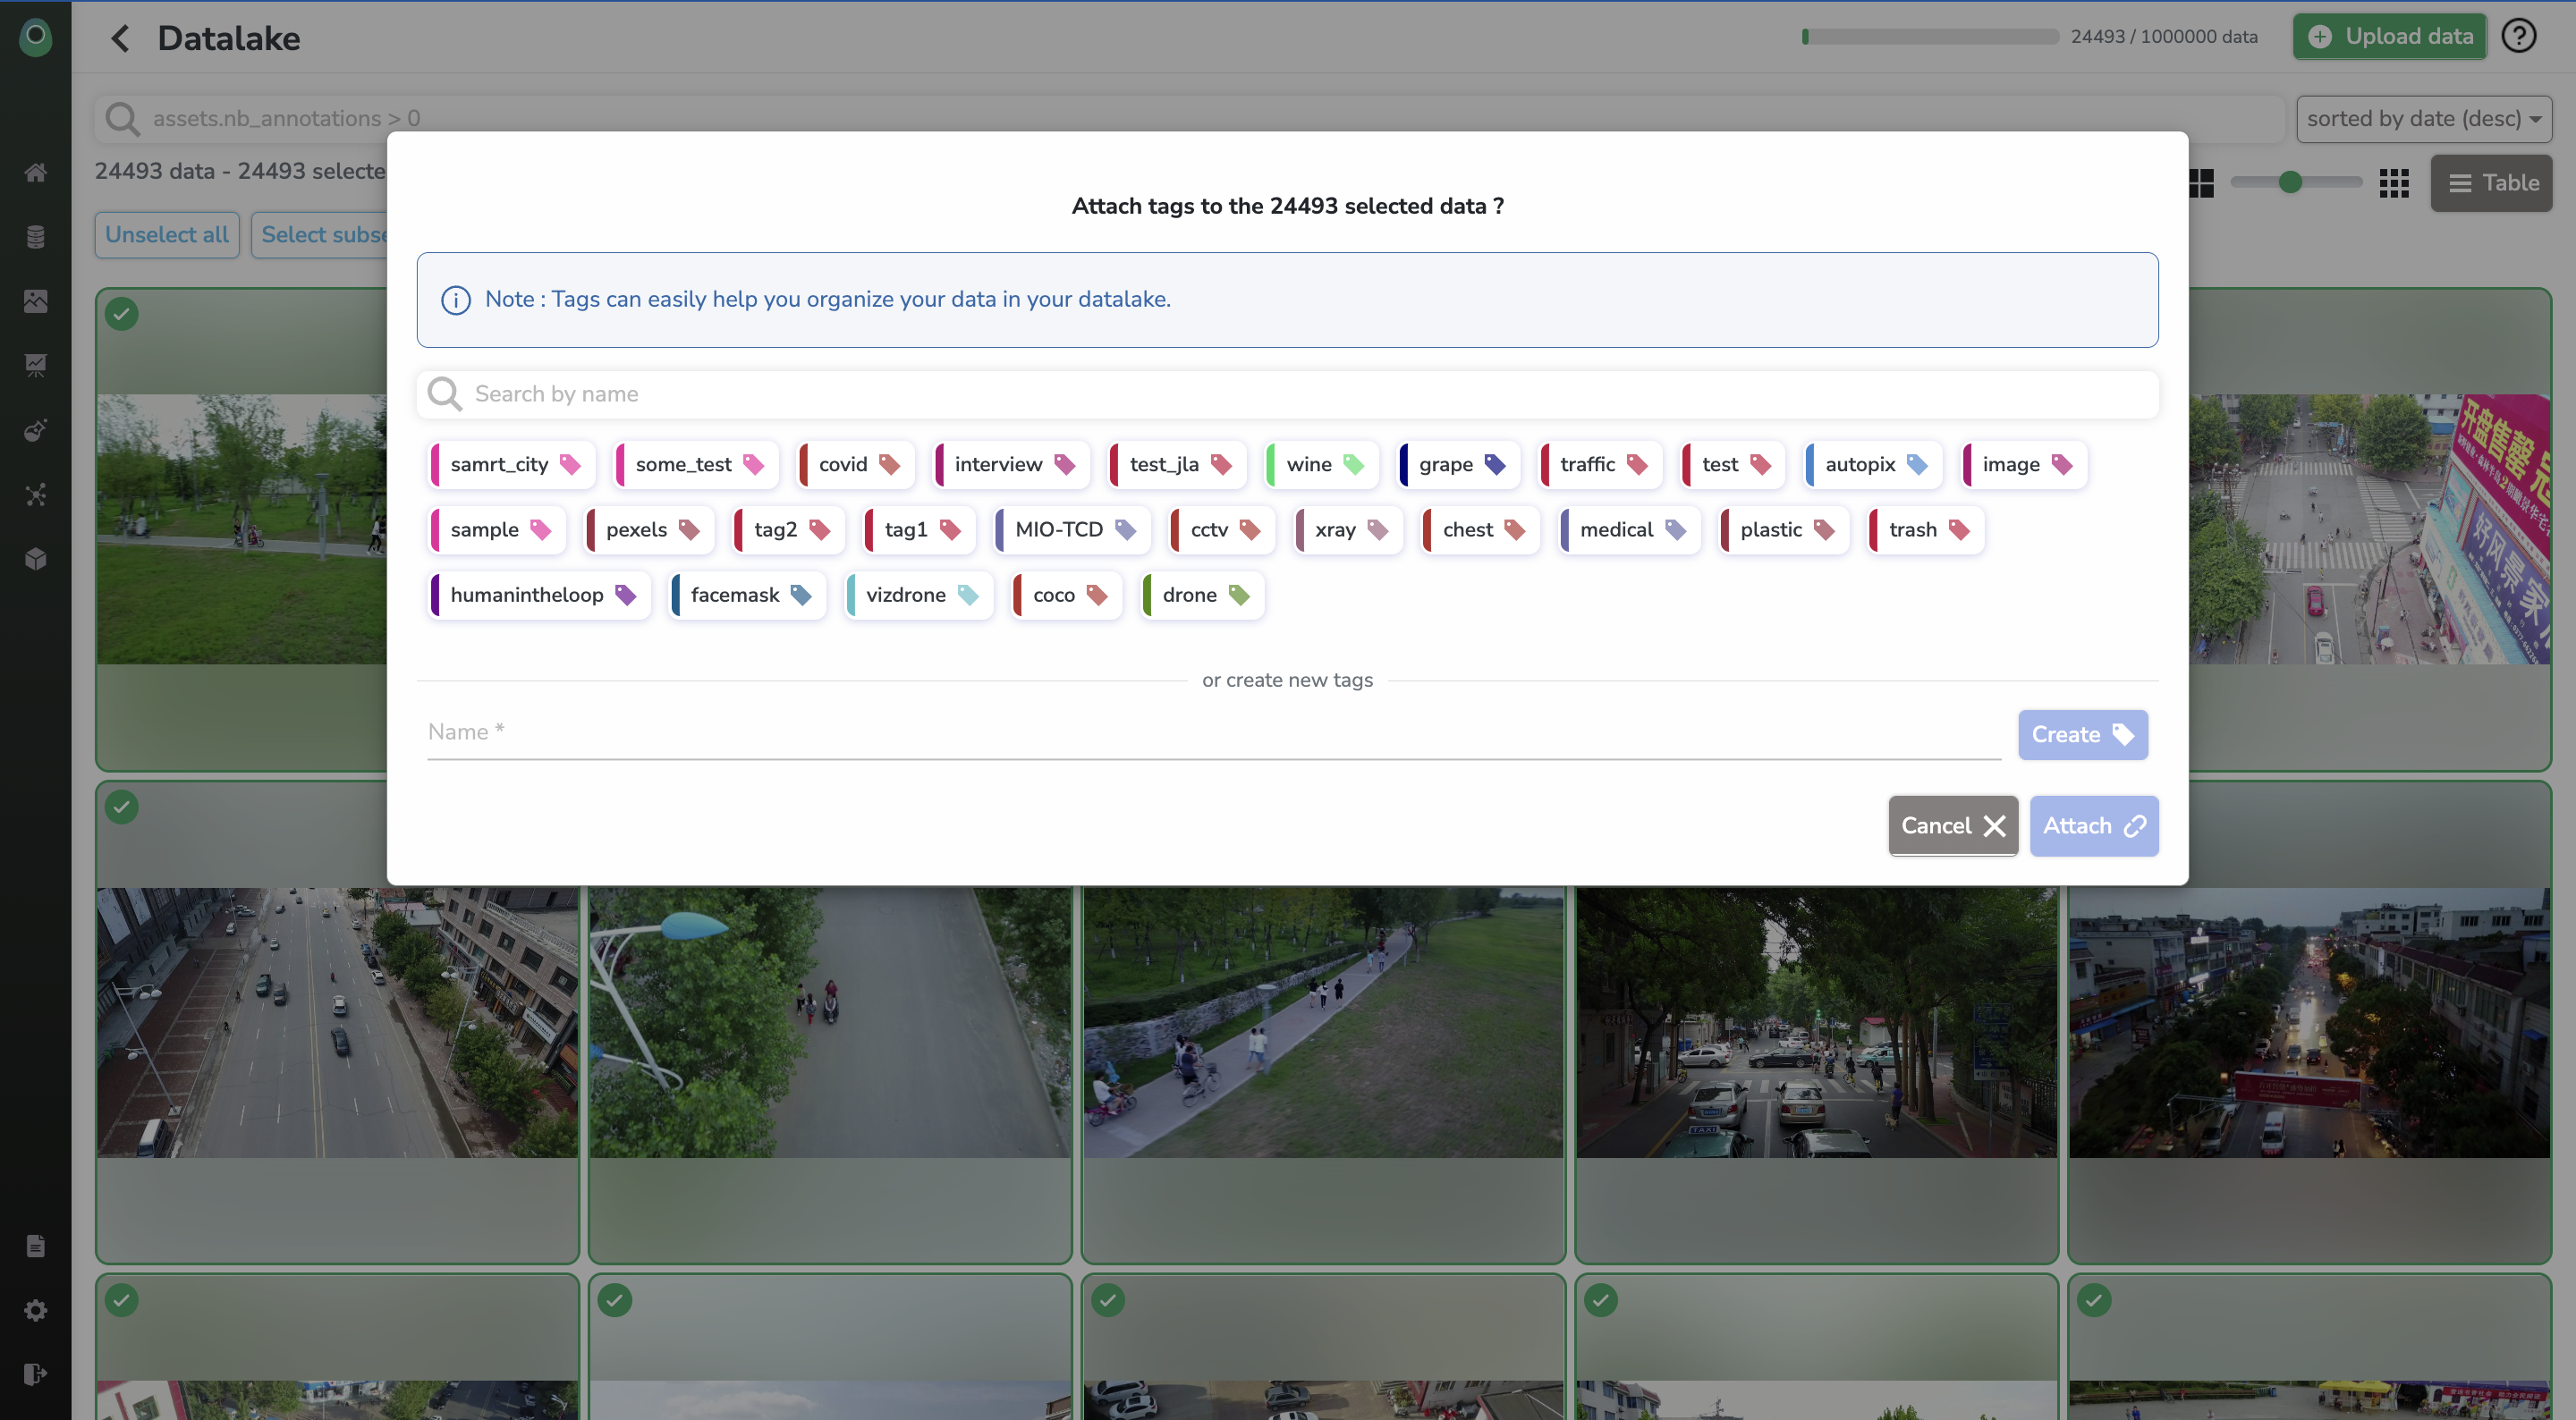The height and width of the screenshot is (1420, 2576).
Task: Switch to Table view
Action: (x=2491, y=183)
